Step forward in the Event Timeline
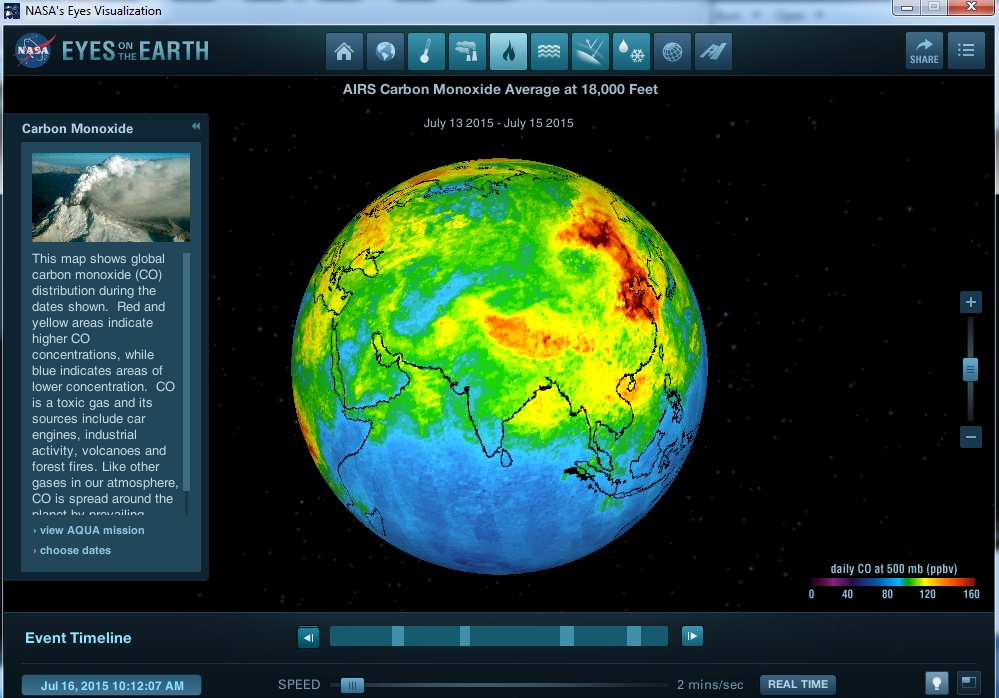Screen dimensions: 999x698 click(x=692, y=636)
